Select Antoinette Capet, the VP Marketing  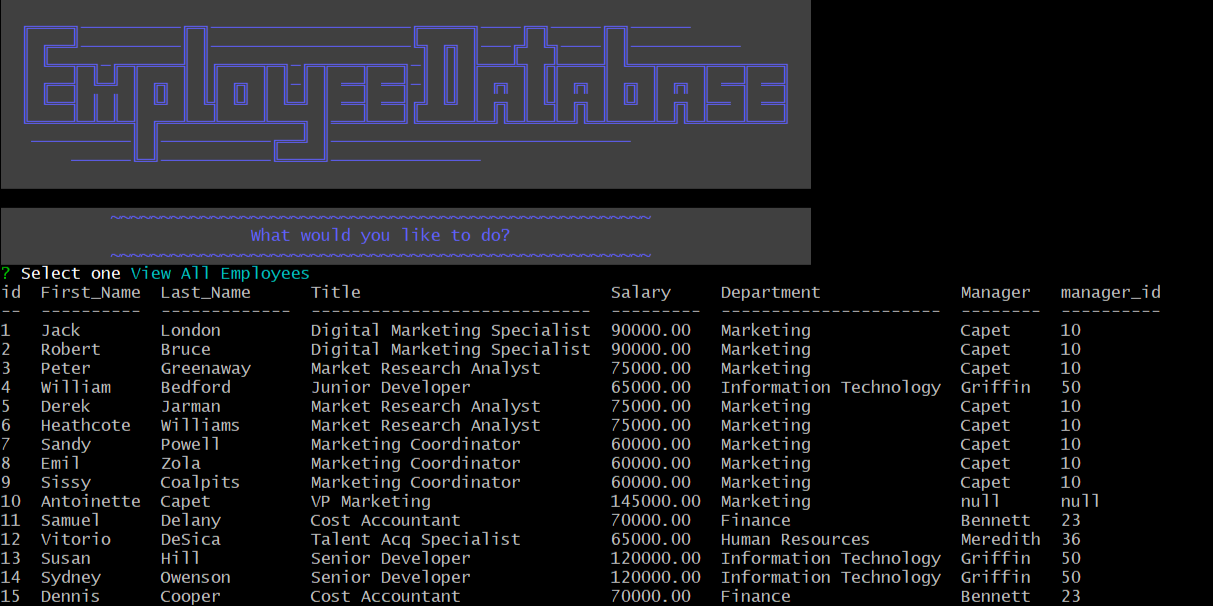pos(300,501)
